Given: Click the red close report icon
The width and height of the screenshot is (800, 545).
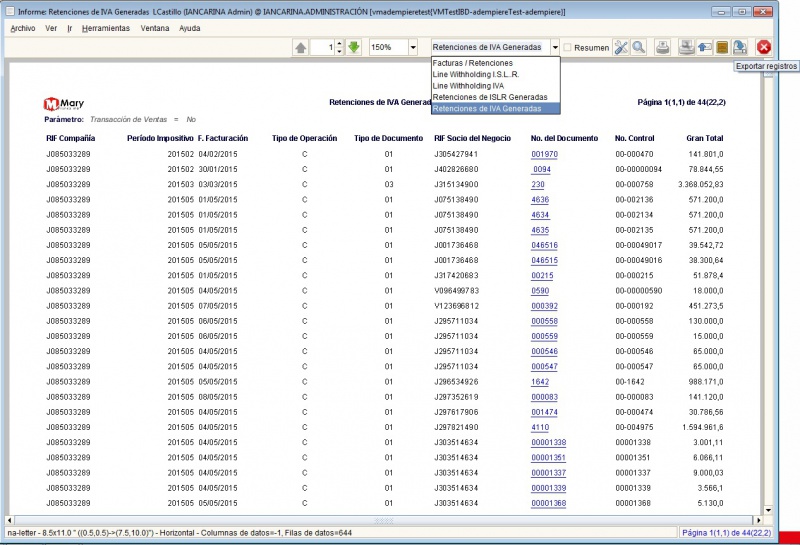Looking at the screenshot, I should [x=764, y=47].
